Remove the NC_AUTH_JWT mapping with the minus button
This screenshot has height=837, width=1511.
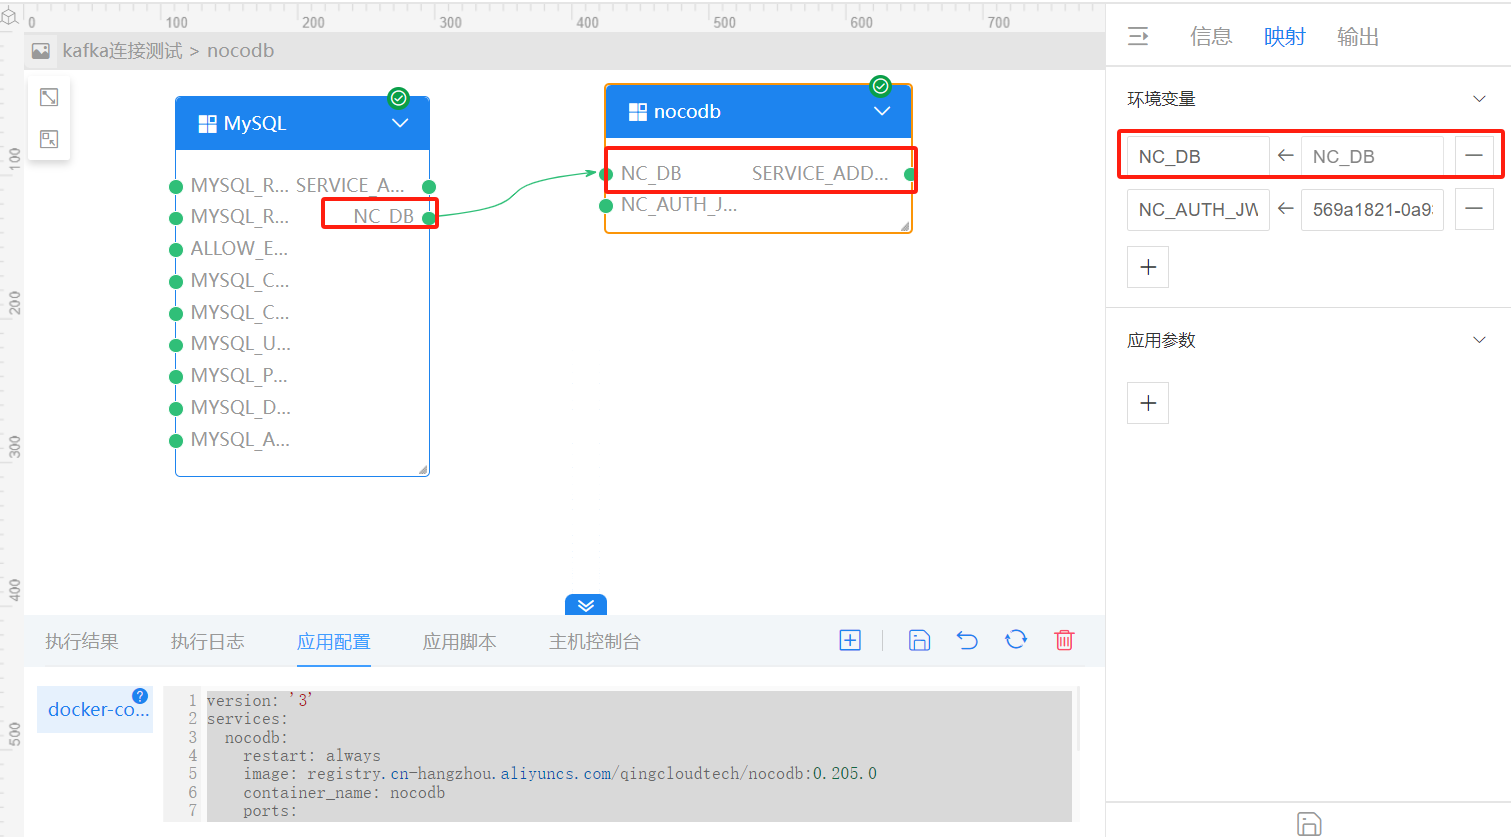(x=1474, y=209)
